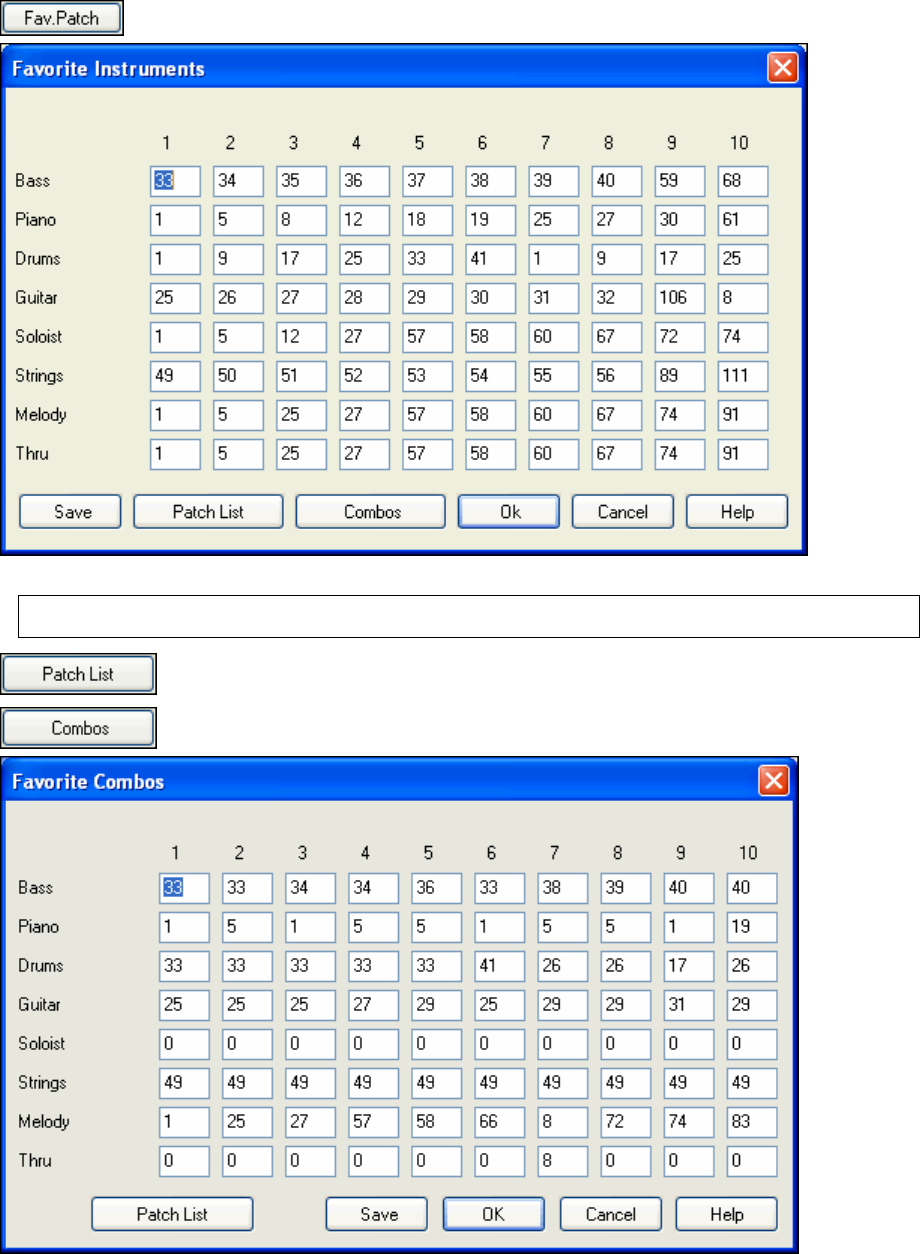Open Combos in Favorite Instruments dialog
Screen dimensions: 920x1254
pos(371,511)
